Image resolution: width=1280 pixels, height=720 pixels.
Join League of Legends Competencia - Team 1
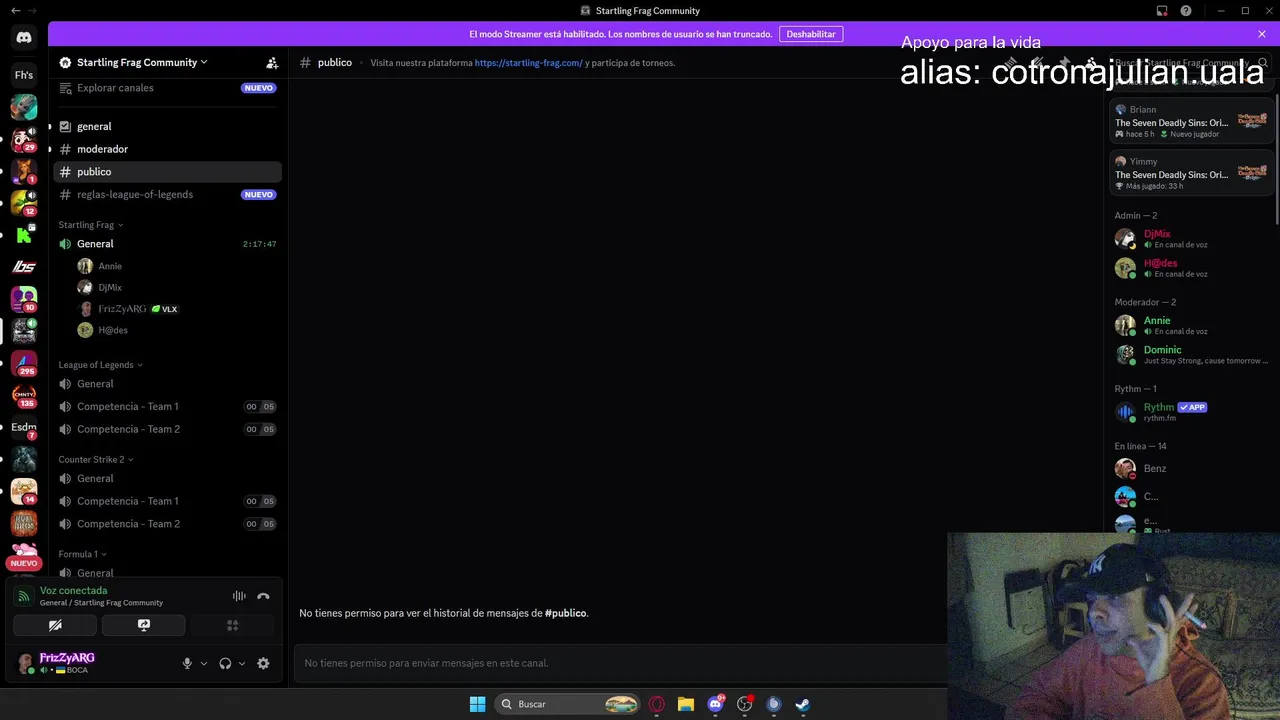pos(167,407)
